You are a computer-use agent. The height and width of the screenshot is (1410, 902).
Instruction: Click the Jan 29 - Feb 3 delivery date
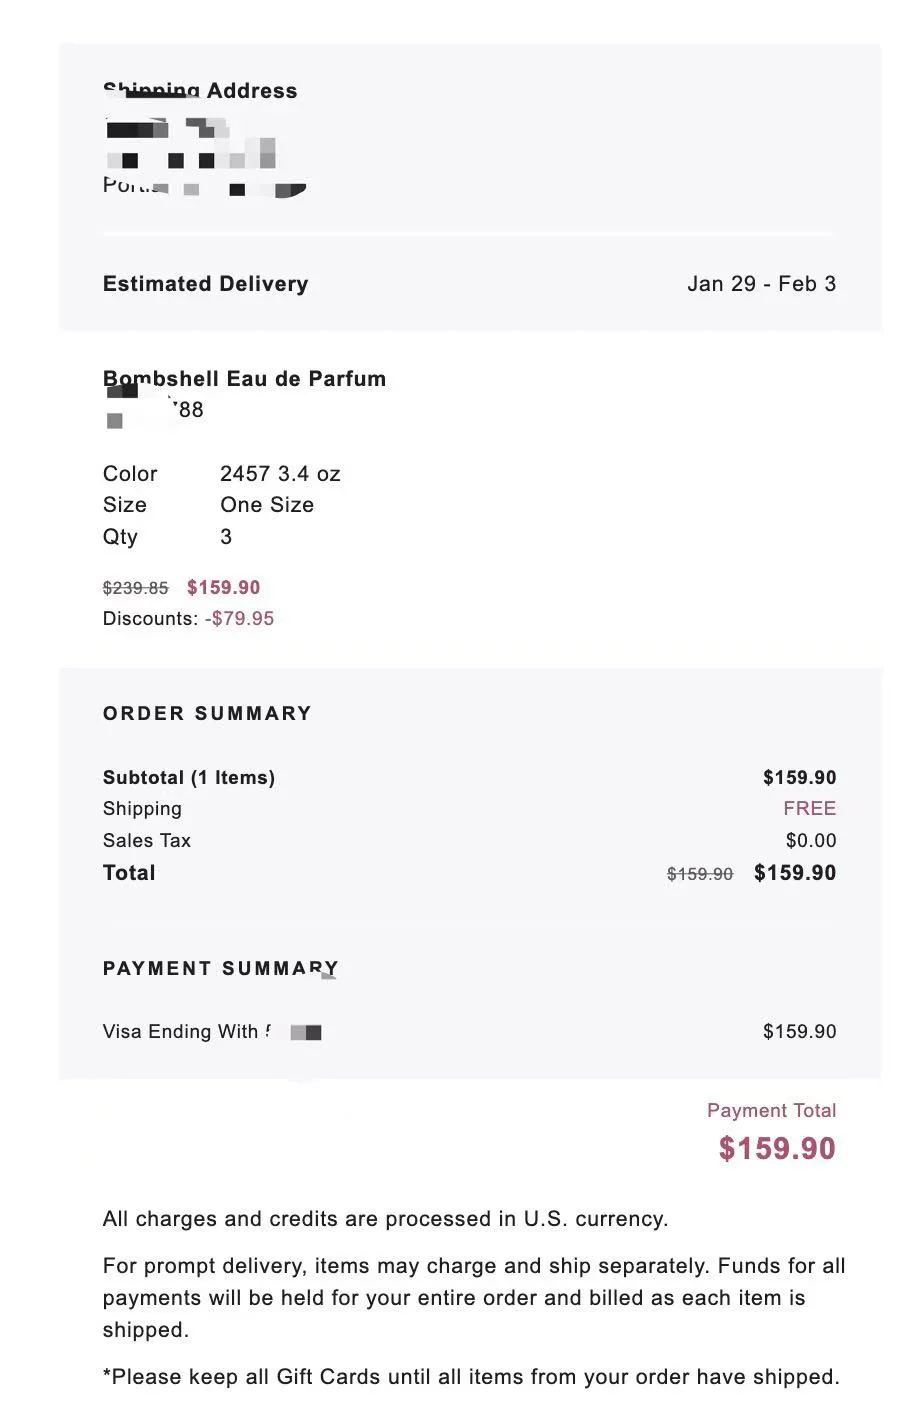761,284
